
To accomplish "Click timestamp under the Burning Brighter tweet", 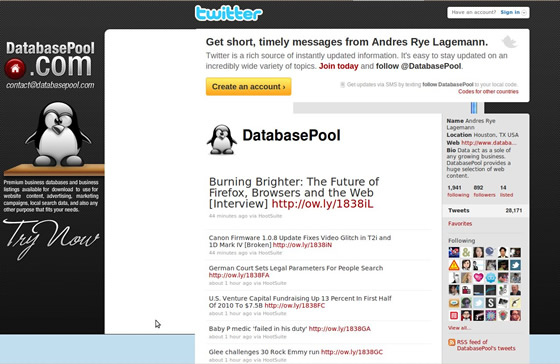I will pyautogui.click(x=228, y=216).
